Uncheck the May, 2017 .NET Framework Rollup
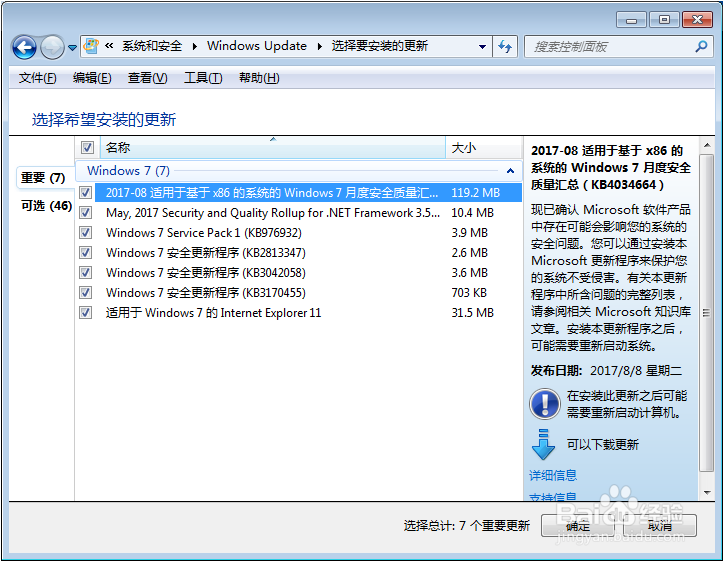Screen dimensions: 724x562 tap(85, 212)
